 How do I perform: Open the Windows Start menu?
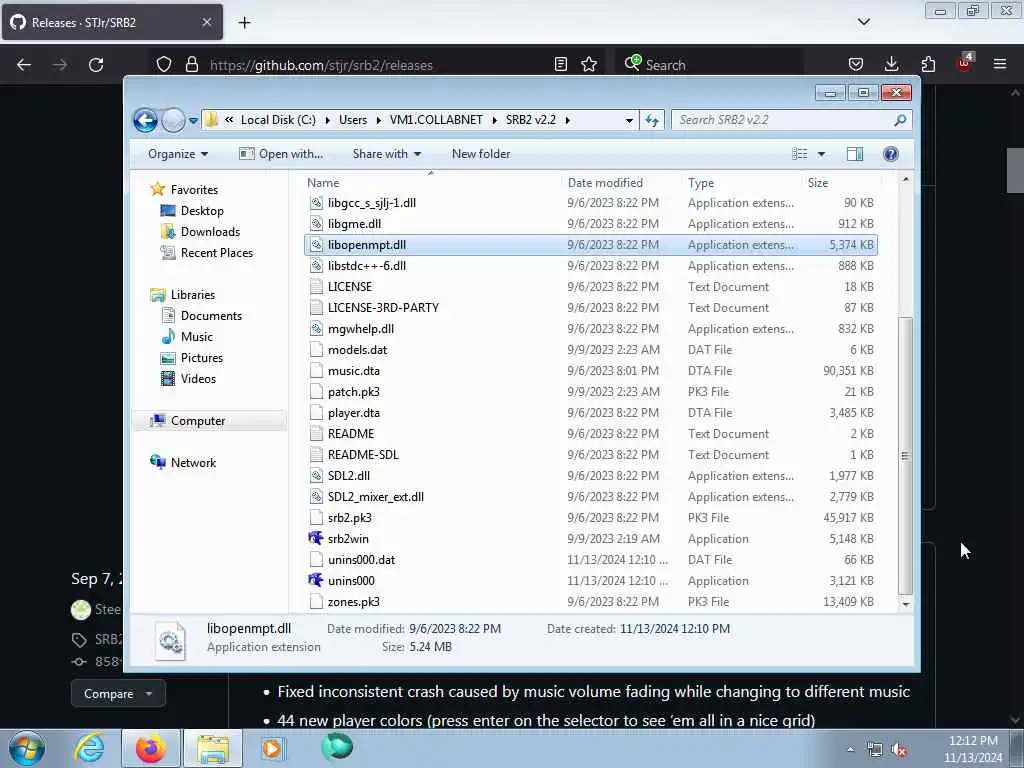coord(27,748)
